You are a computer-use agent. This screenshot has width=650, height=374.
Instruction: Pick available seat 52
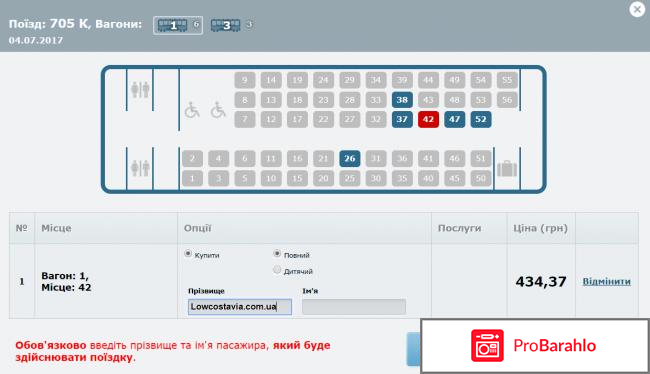(481, 119)
